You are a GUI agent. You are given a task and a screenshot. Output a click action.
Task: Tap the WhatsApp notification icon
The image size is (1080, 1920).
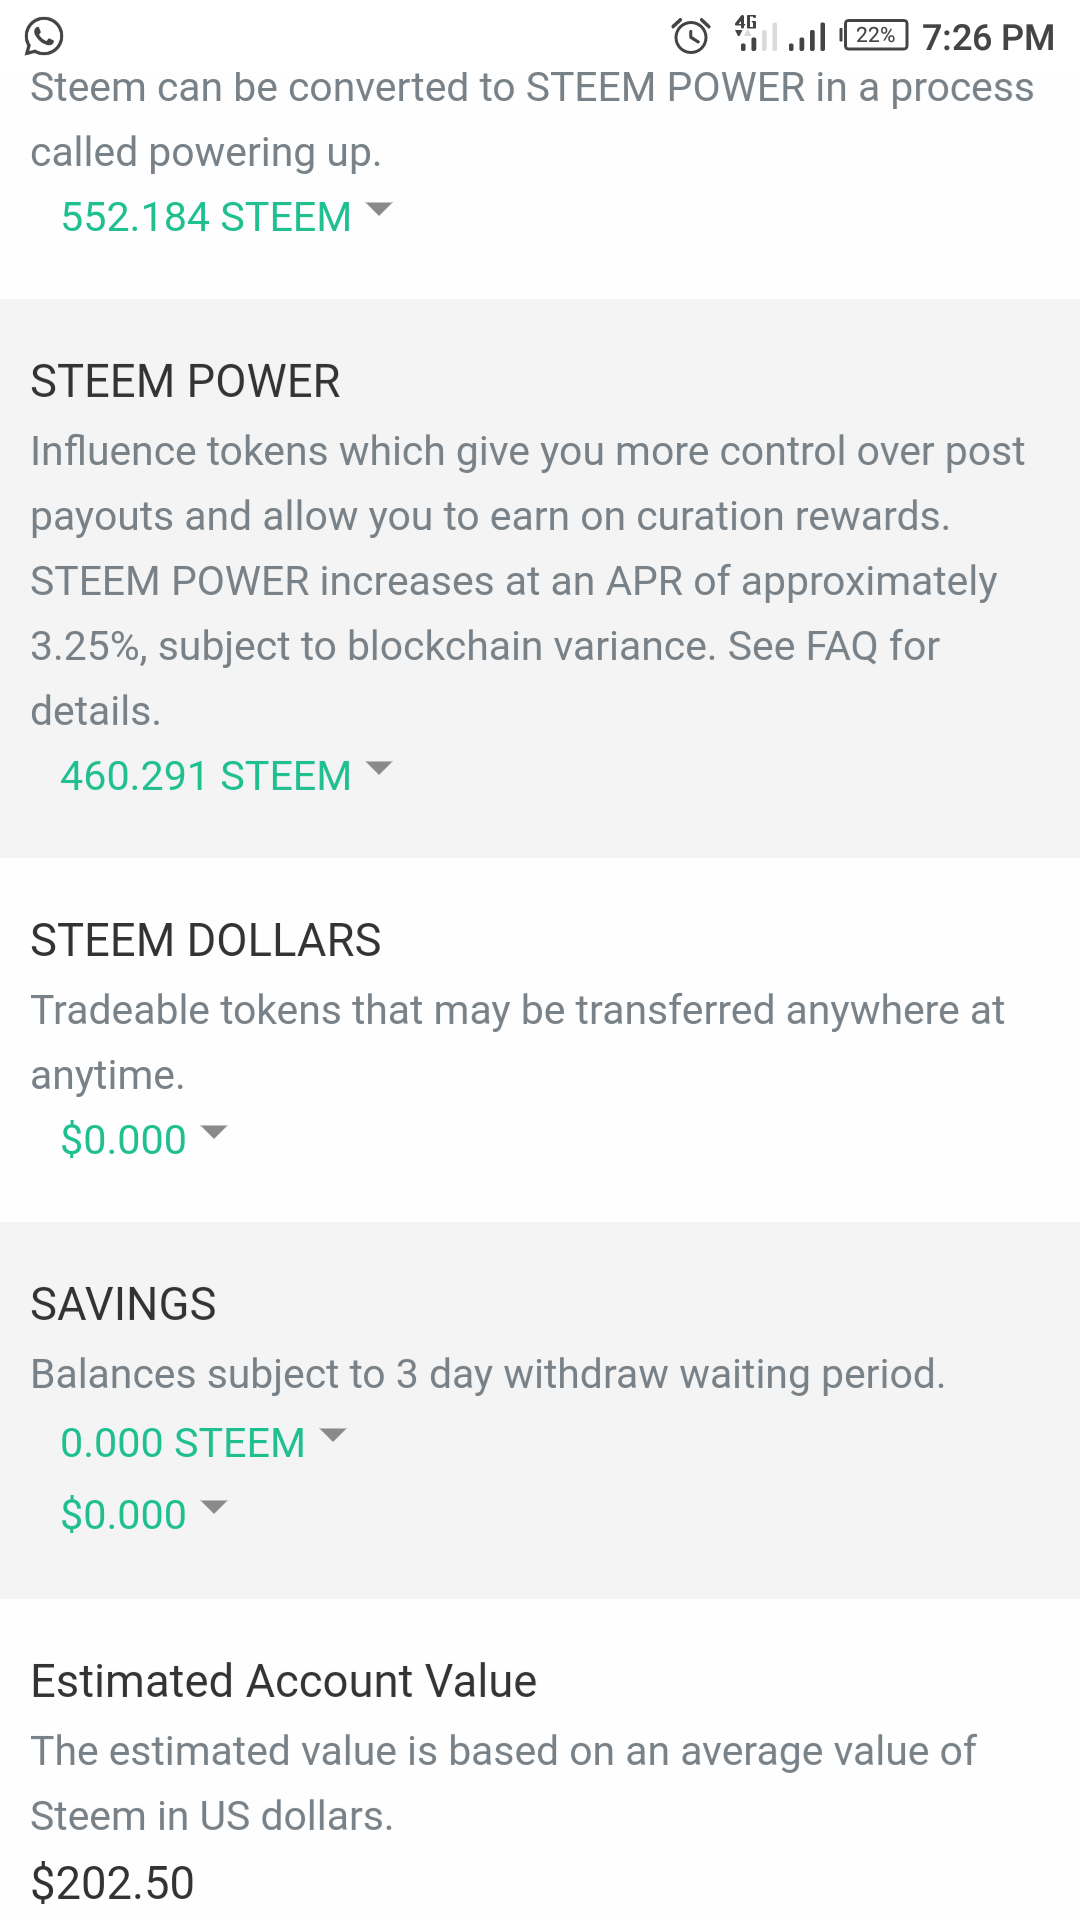tap(44, 37)
